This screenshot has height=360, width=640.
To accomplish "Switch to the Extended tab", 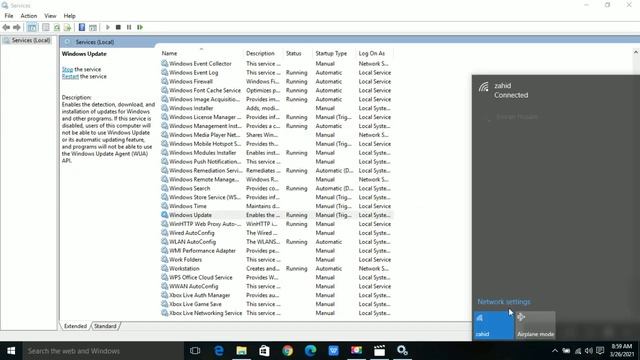I will 76,326.
